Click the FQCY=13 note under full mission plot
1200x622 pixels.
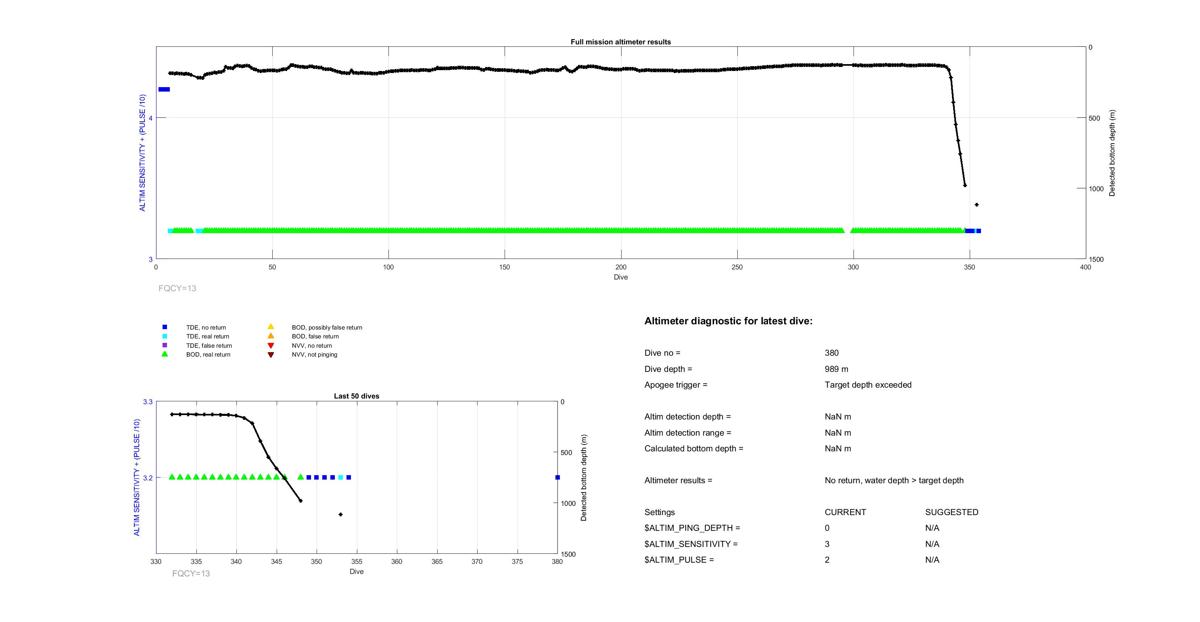coord(177,288)
